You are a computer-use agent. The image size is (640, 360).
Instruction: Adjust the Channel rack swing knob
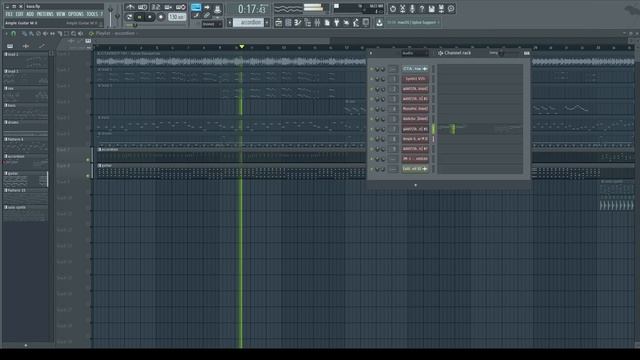[x=501, y=53]
